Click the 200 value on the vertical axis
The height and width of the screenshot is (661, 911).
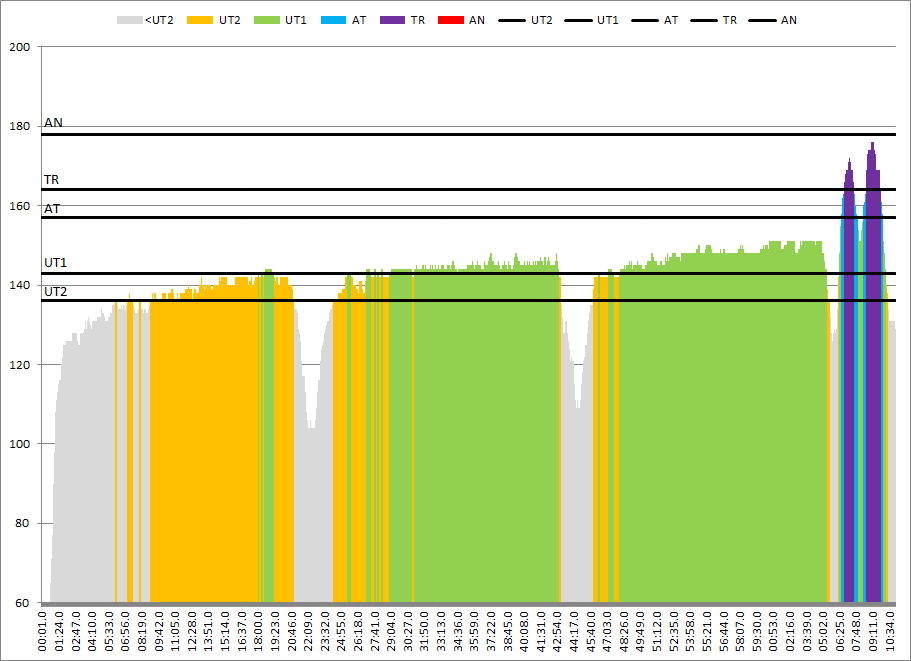point(20,47)
